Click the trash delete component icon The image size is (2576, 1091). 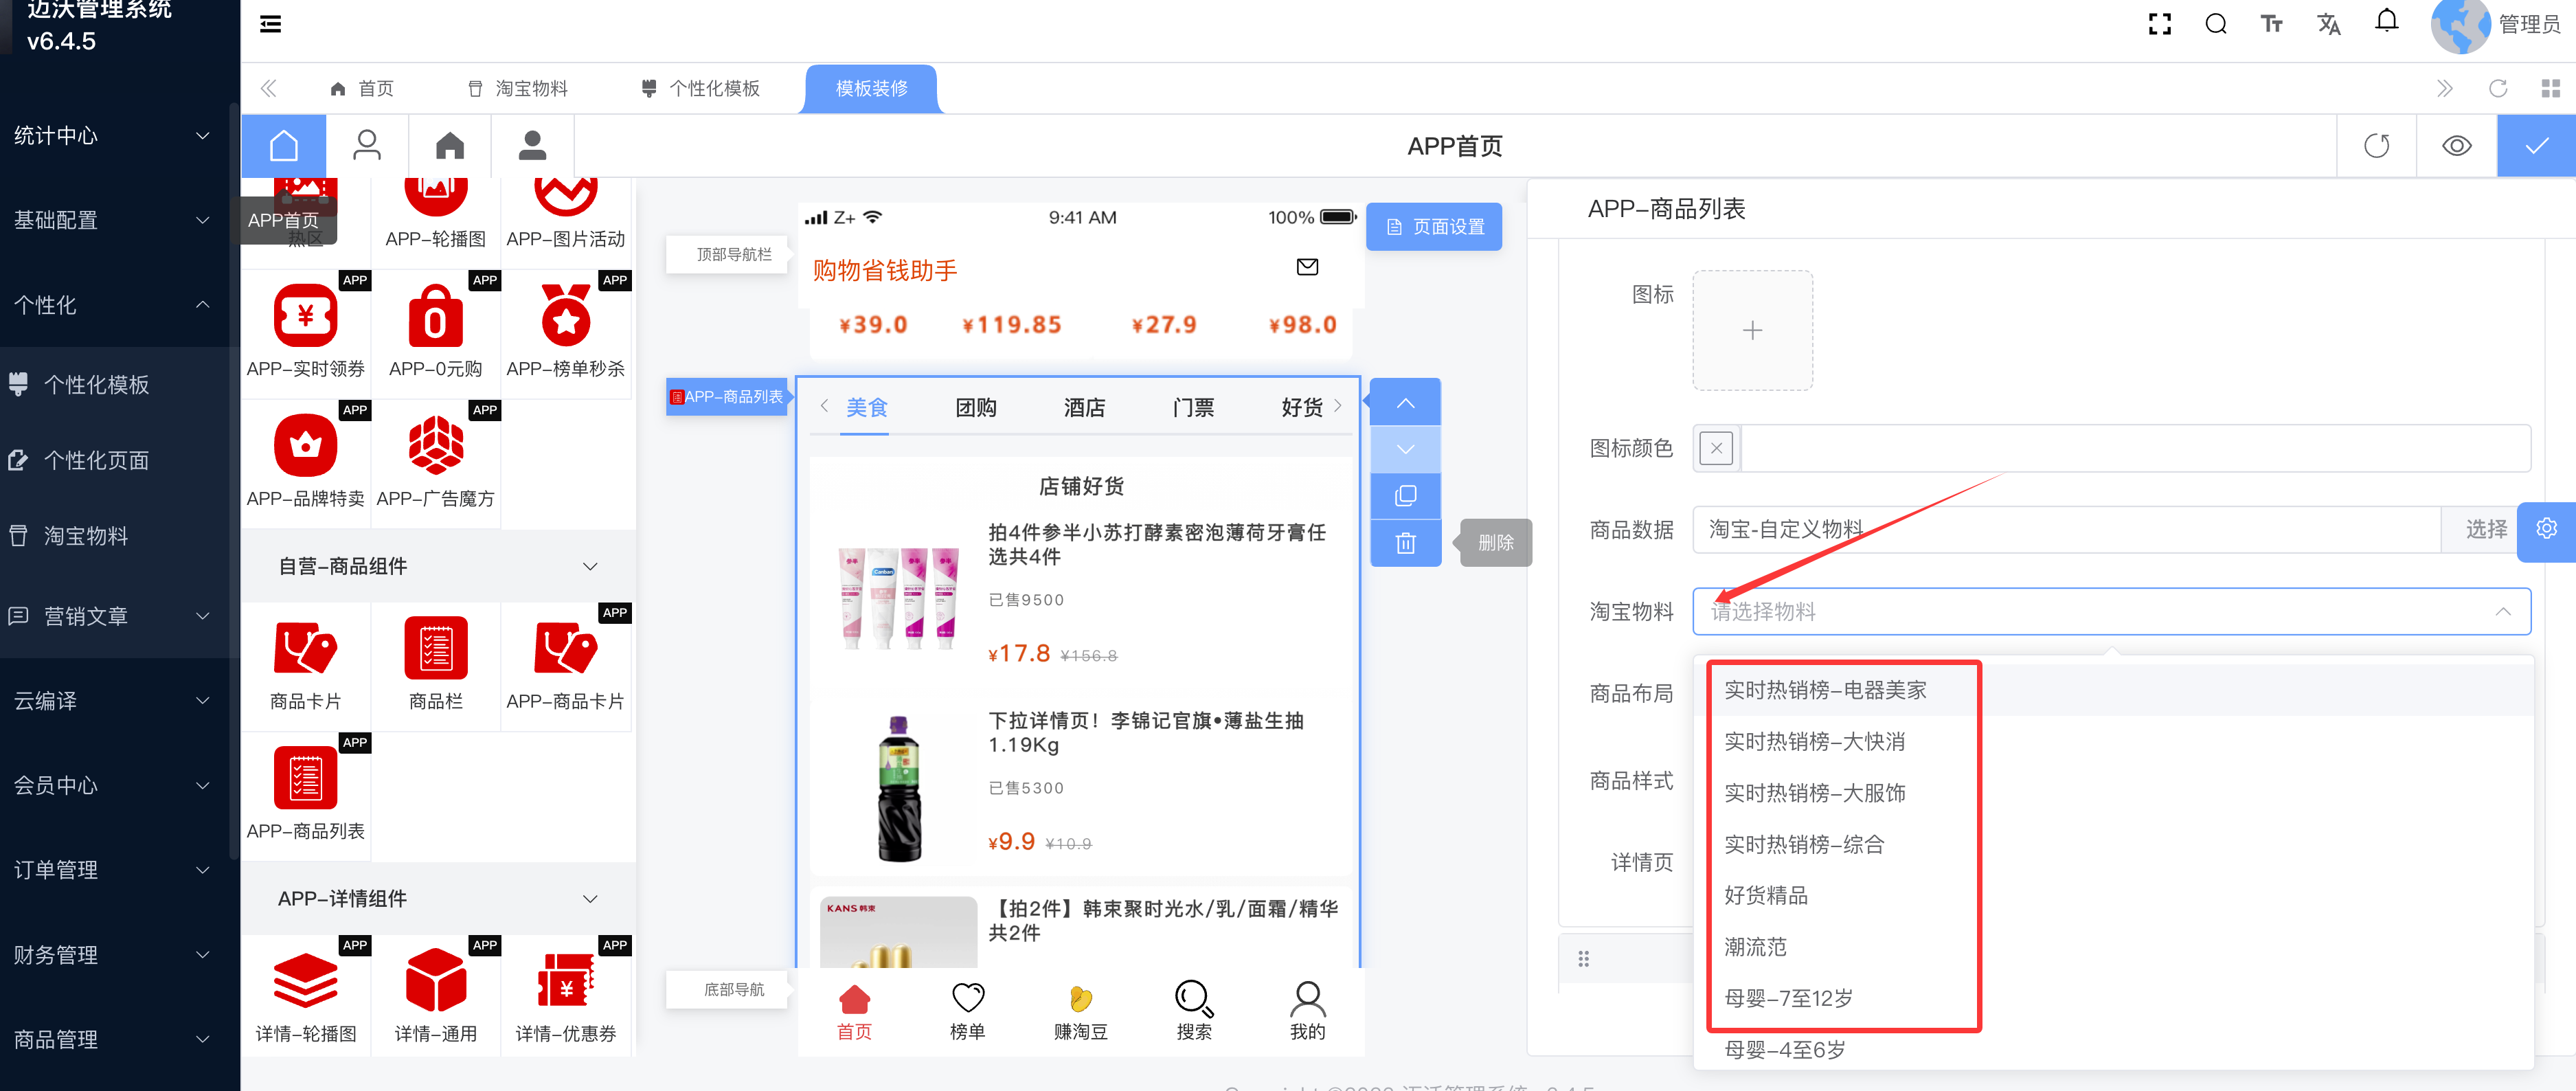point(1405,543)
